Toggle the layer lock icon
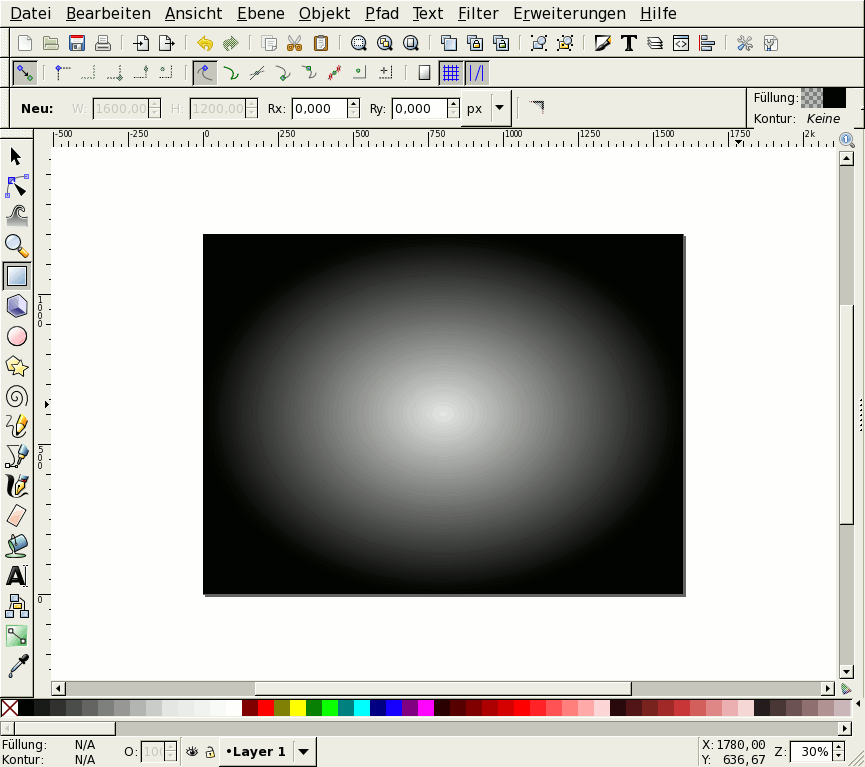This screenshot has width=865, height=767. tap(208, 751)
